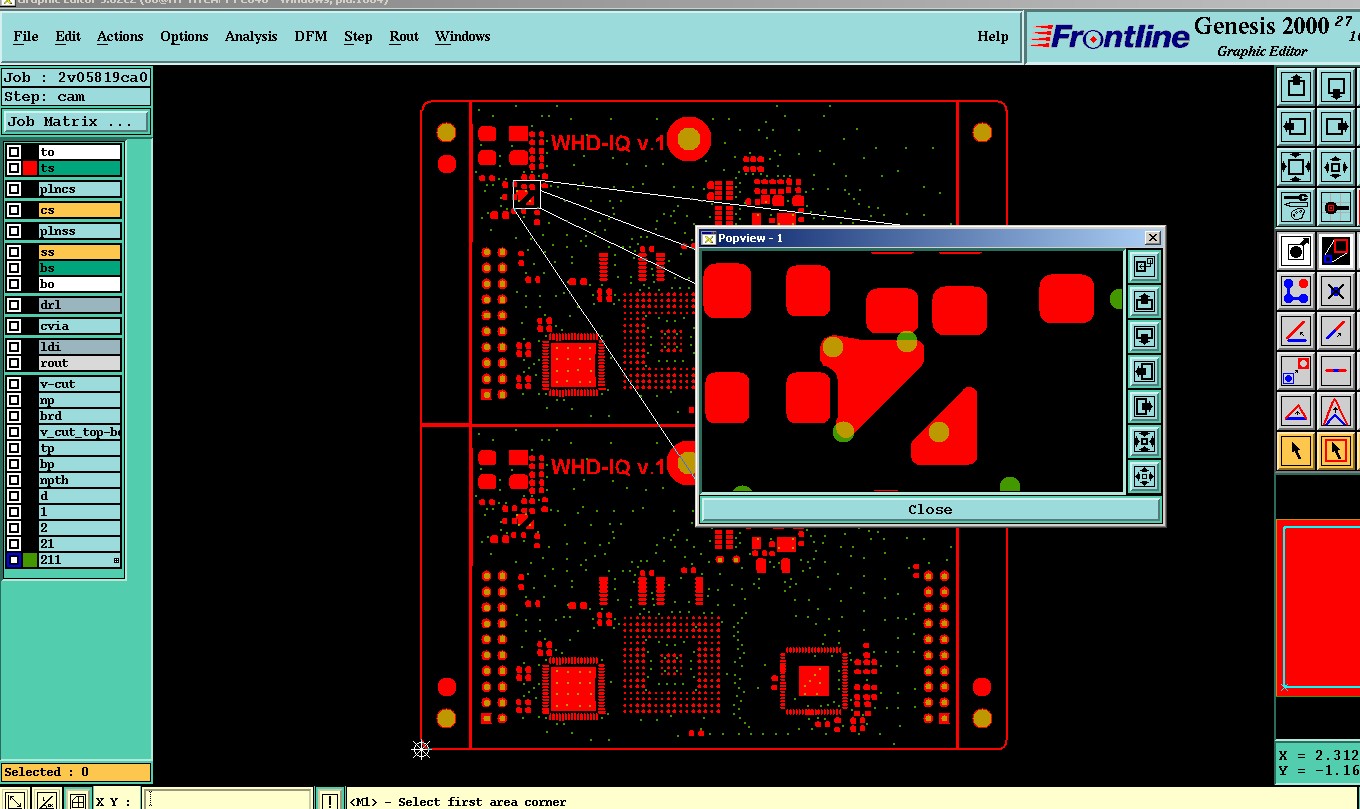Open the Help menu
Image resolution: width=1360 pixels, height=809 pixels.
point(993,37)
